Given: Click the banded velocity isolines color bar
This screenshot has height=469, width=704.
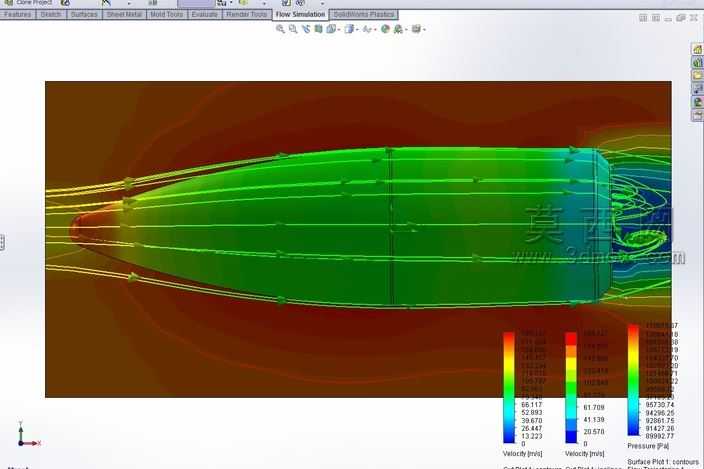Looking at the screenshot, I should click(571, 388).
